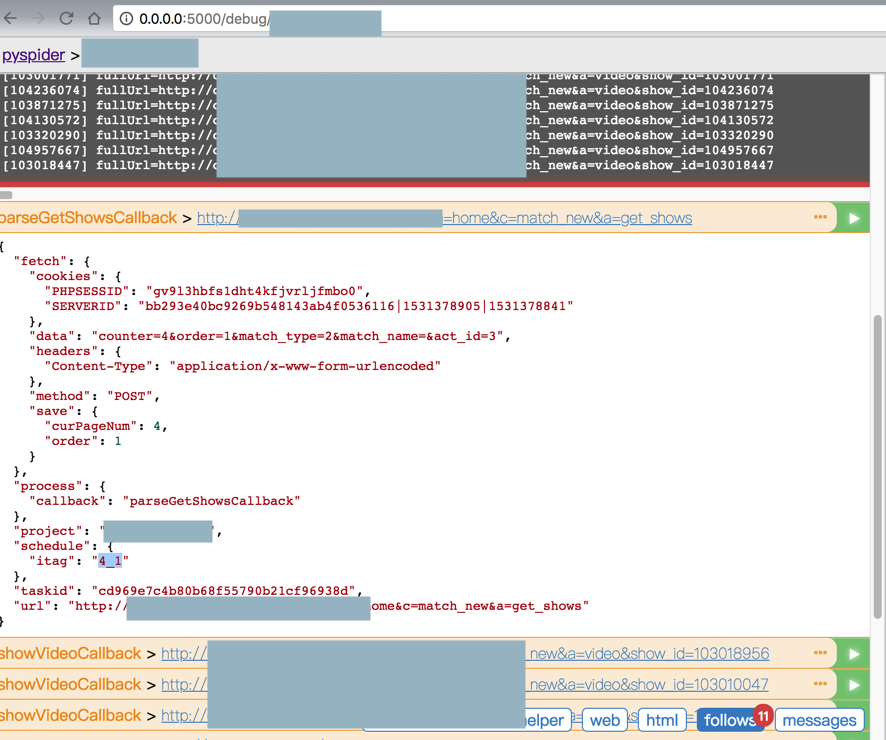Expand details dots for show_id=103010047 task
Viewport: 886px width, 740px height.
820,684
